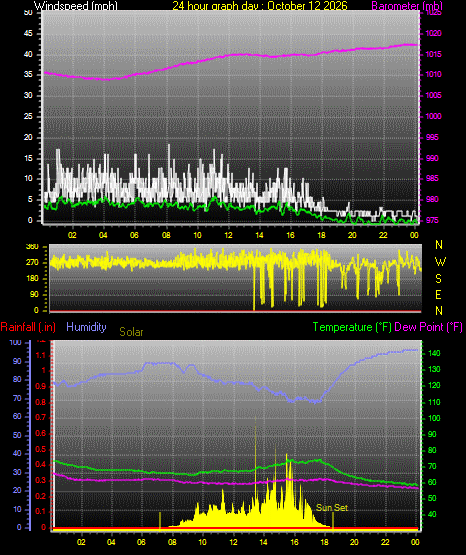This screenshot has height=555, width=466.
Task: Click the "0.5" rainfall axis value
Action: (x=41, y=450)
